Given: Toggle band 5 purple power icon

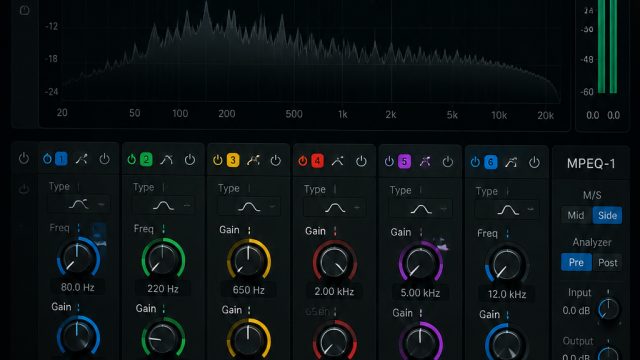Looking at the screenshot, I should (389, 161).
